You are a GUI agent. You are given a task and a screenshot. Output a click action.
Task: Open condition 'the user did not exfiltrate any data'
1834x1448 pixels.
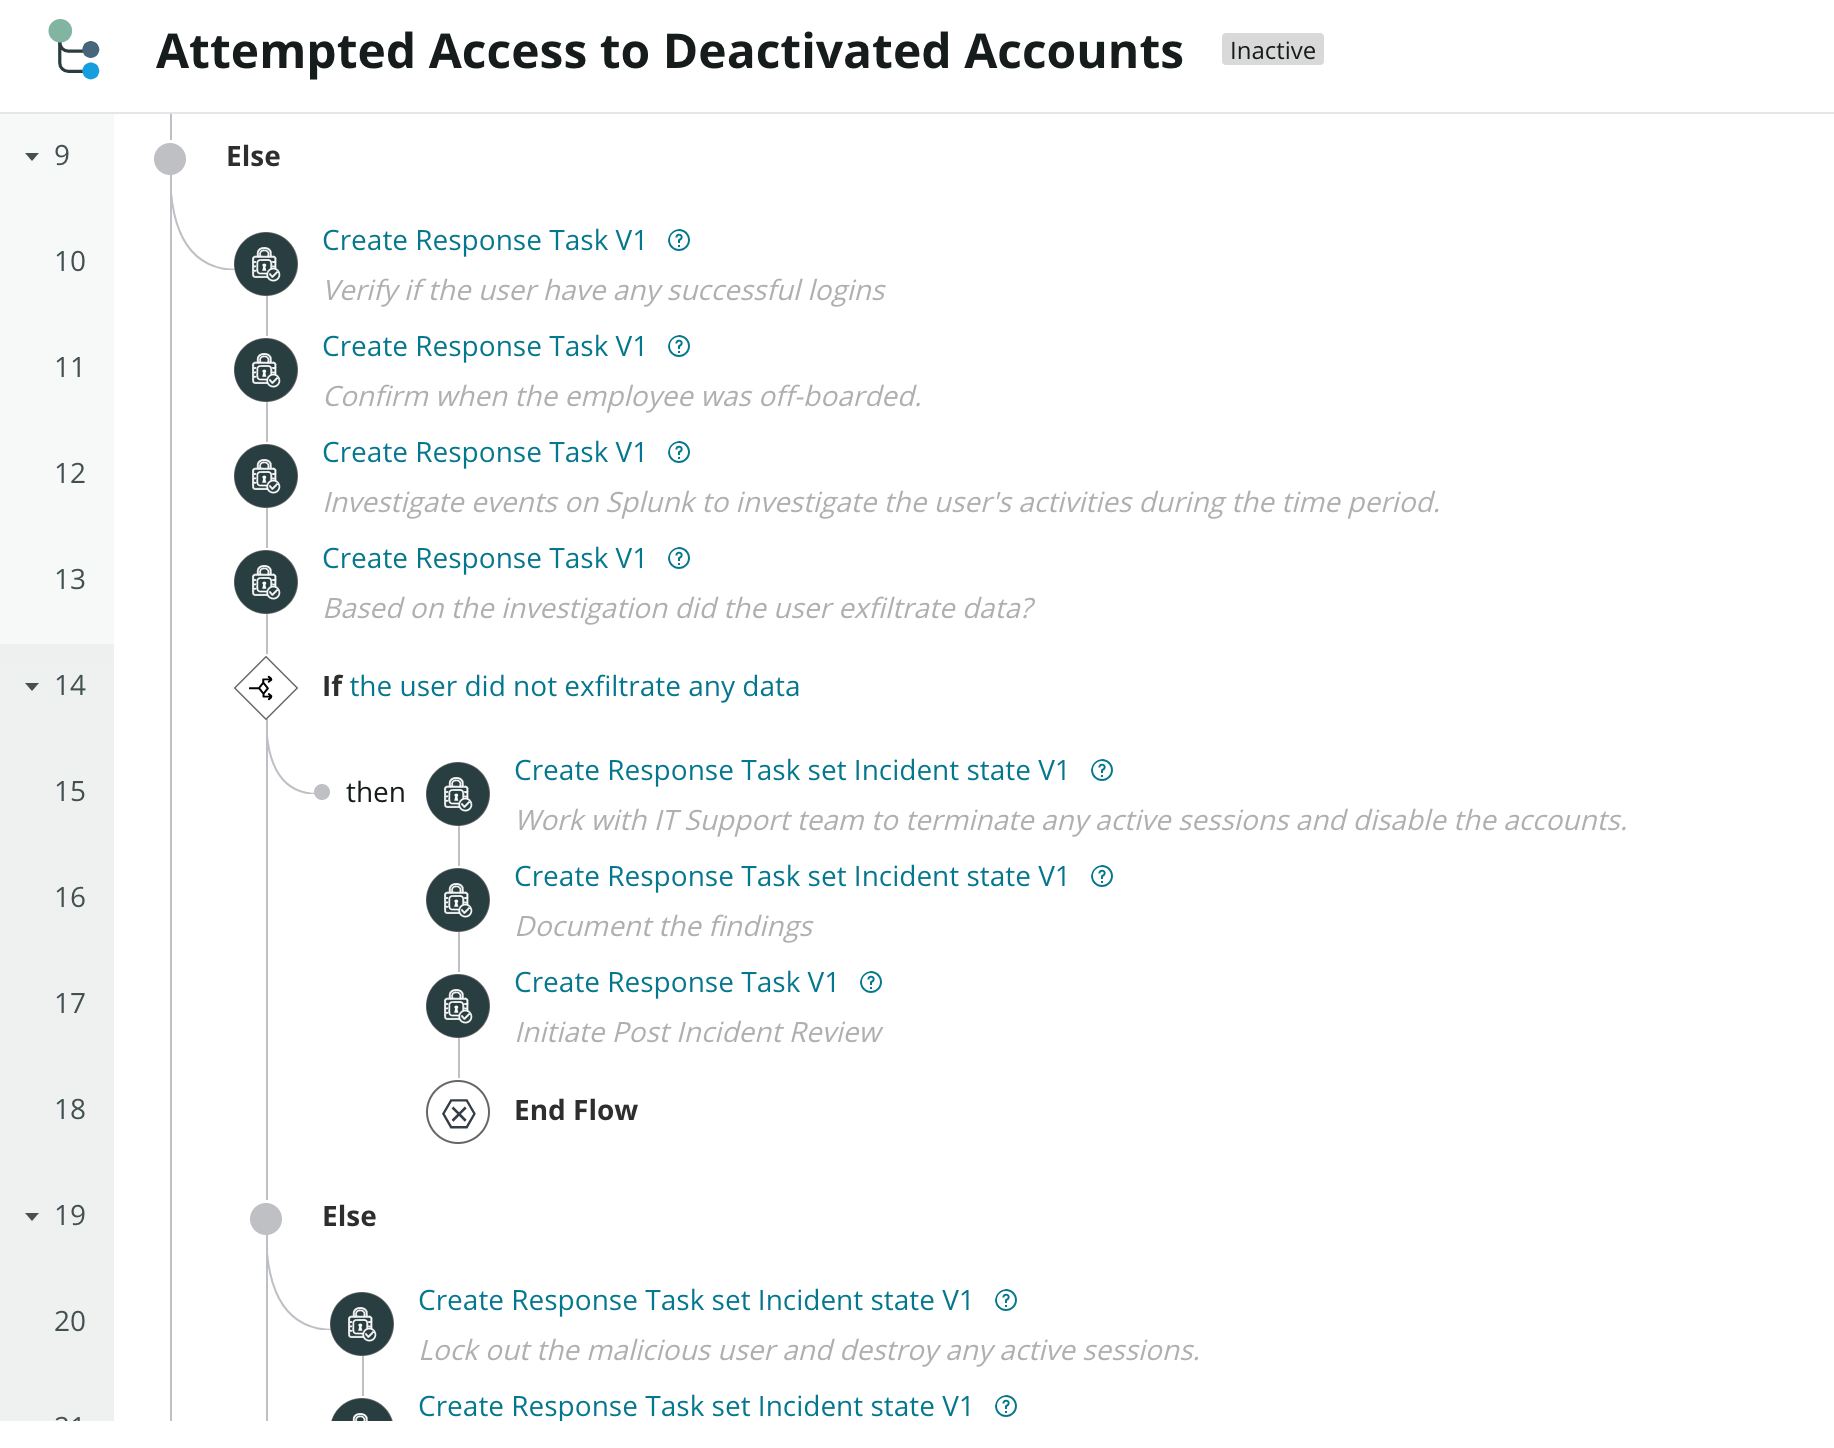pyautogui.click(x=575, y=686)
